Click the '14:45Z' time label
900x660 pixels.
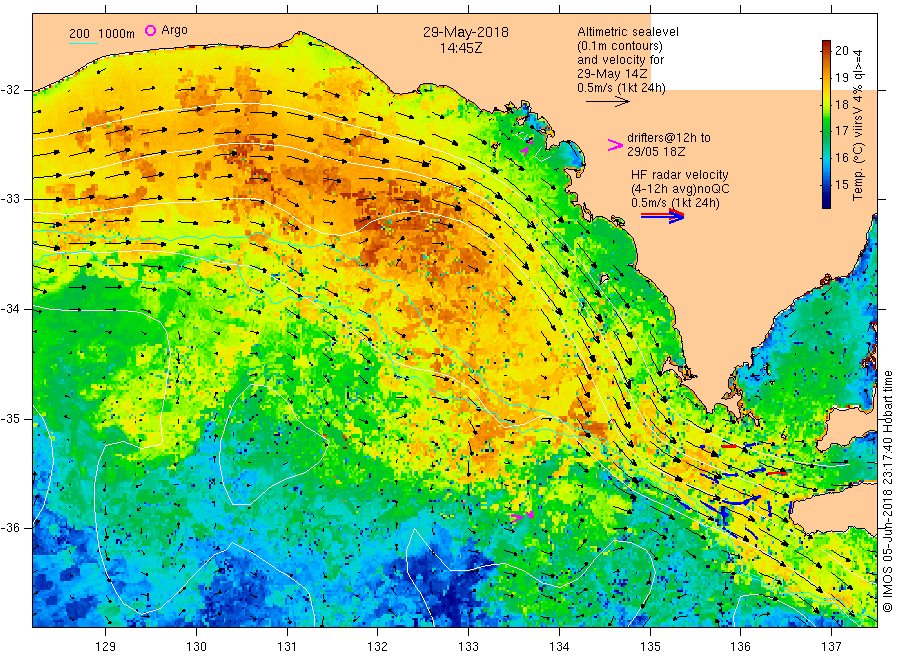461,48
